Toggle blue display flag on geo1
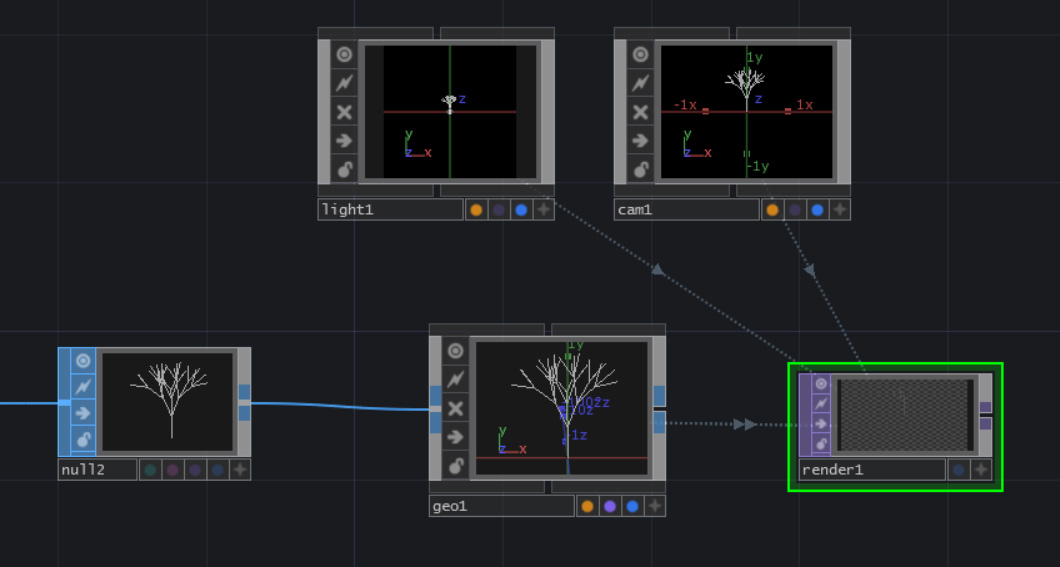The image size is (1060, 567). click(x=632, y=506)
